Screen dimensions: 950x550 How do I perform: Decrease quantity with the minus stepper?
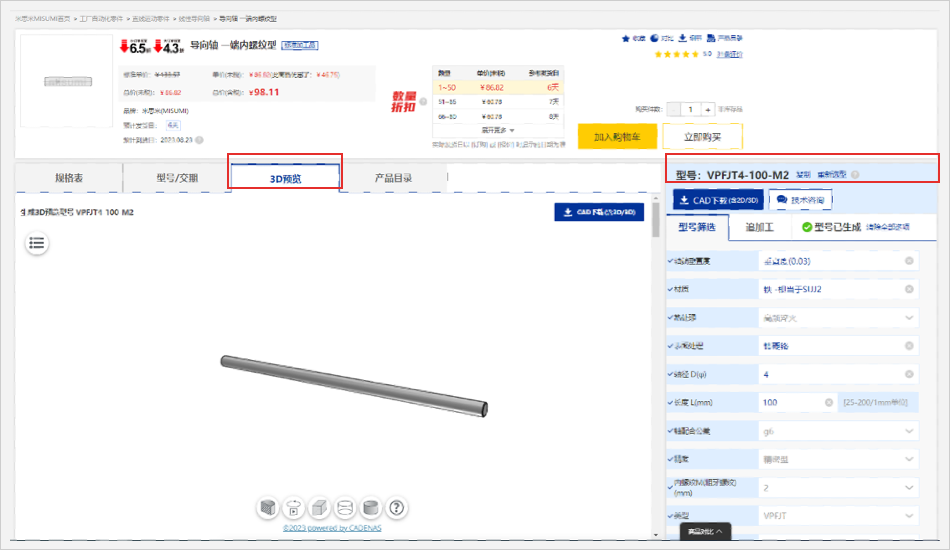click(670, 109)
